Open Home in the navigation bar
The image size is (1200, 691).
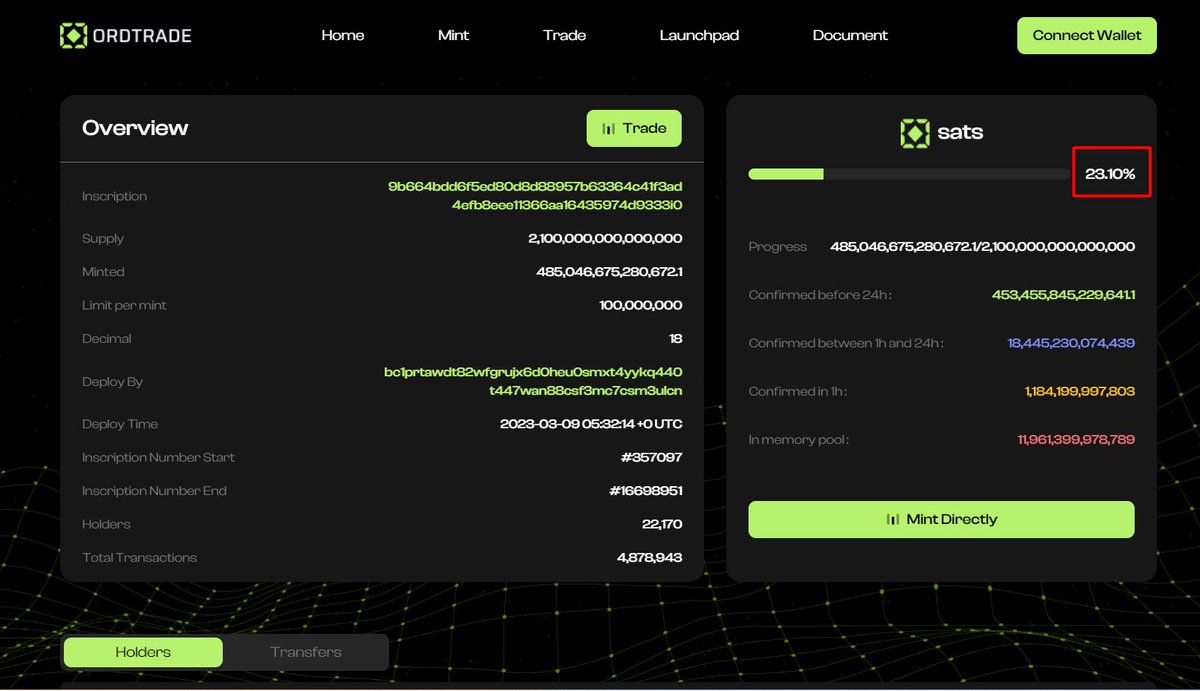(x=343, y=35)
